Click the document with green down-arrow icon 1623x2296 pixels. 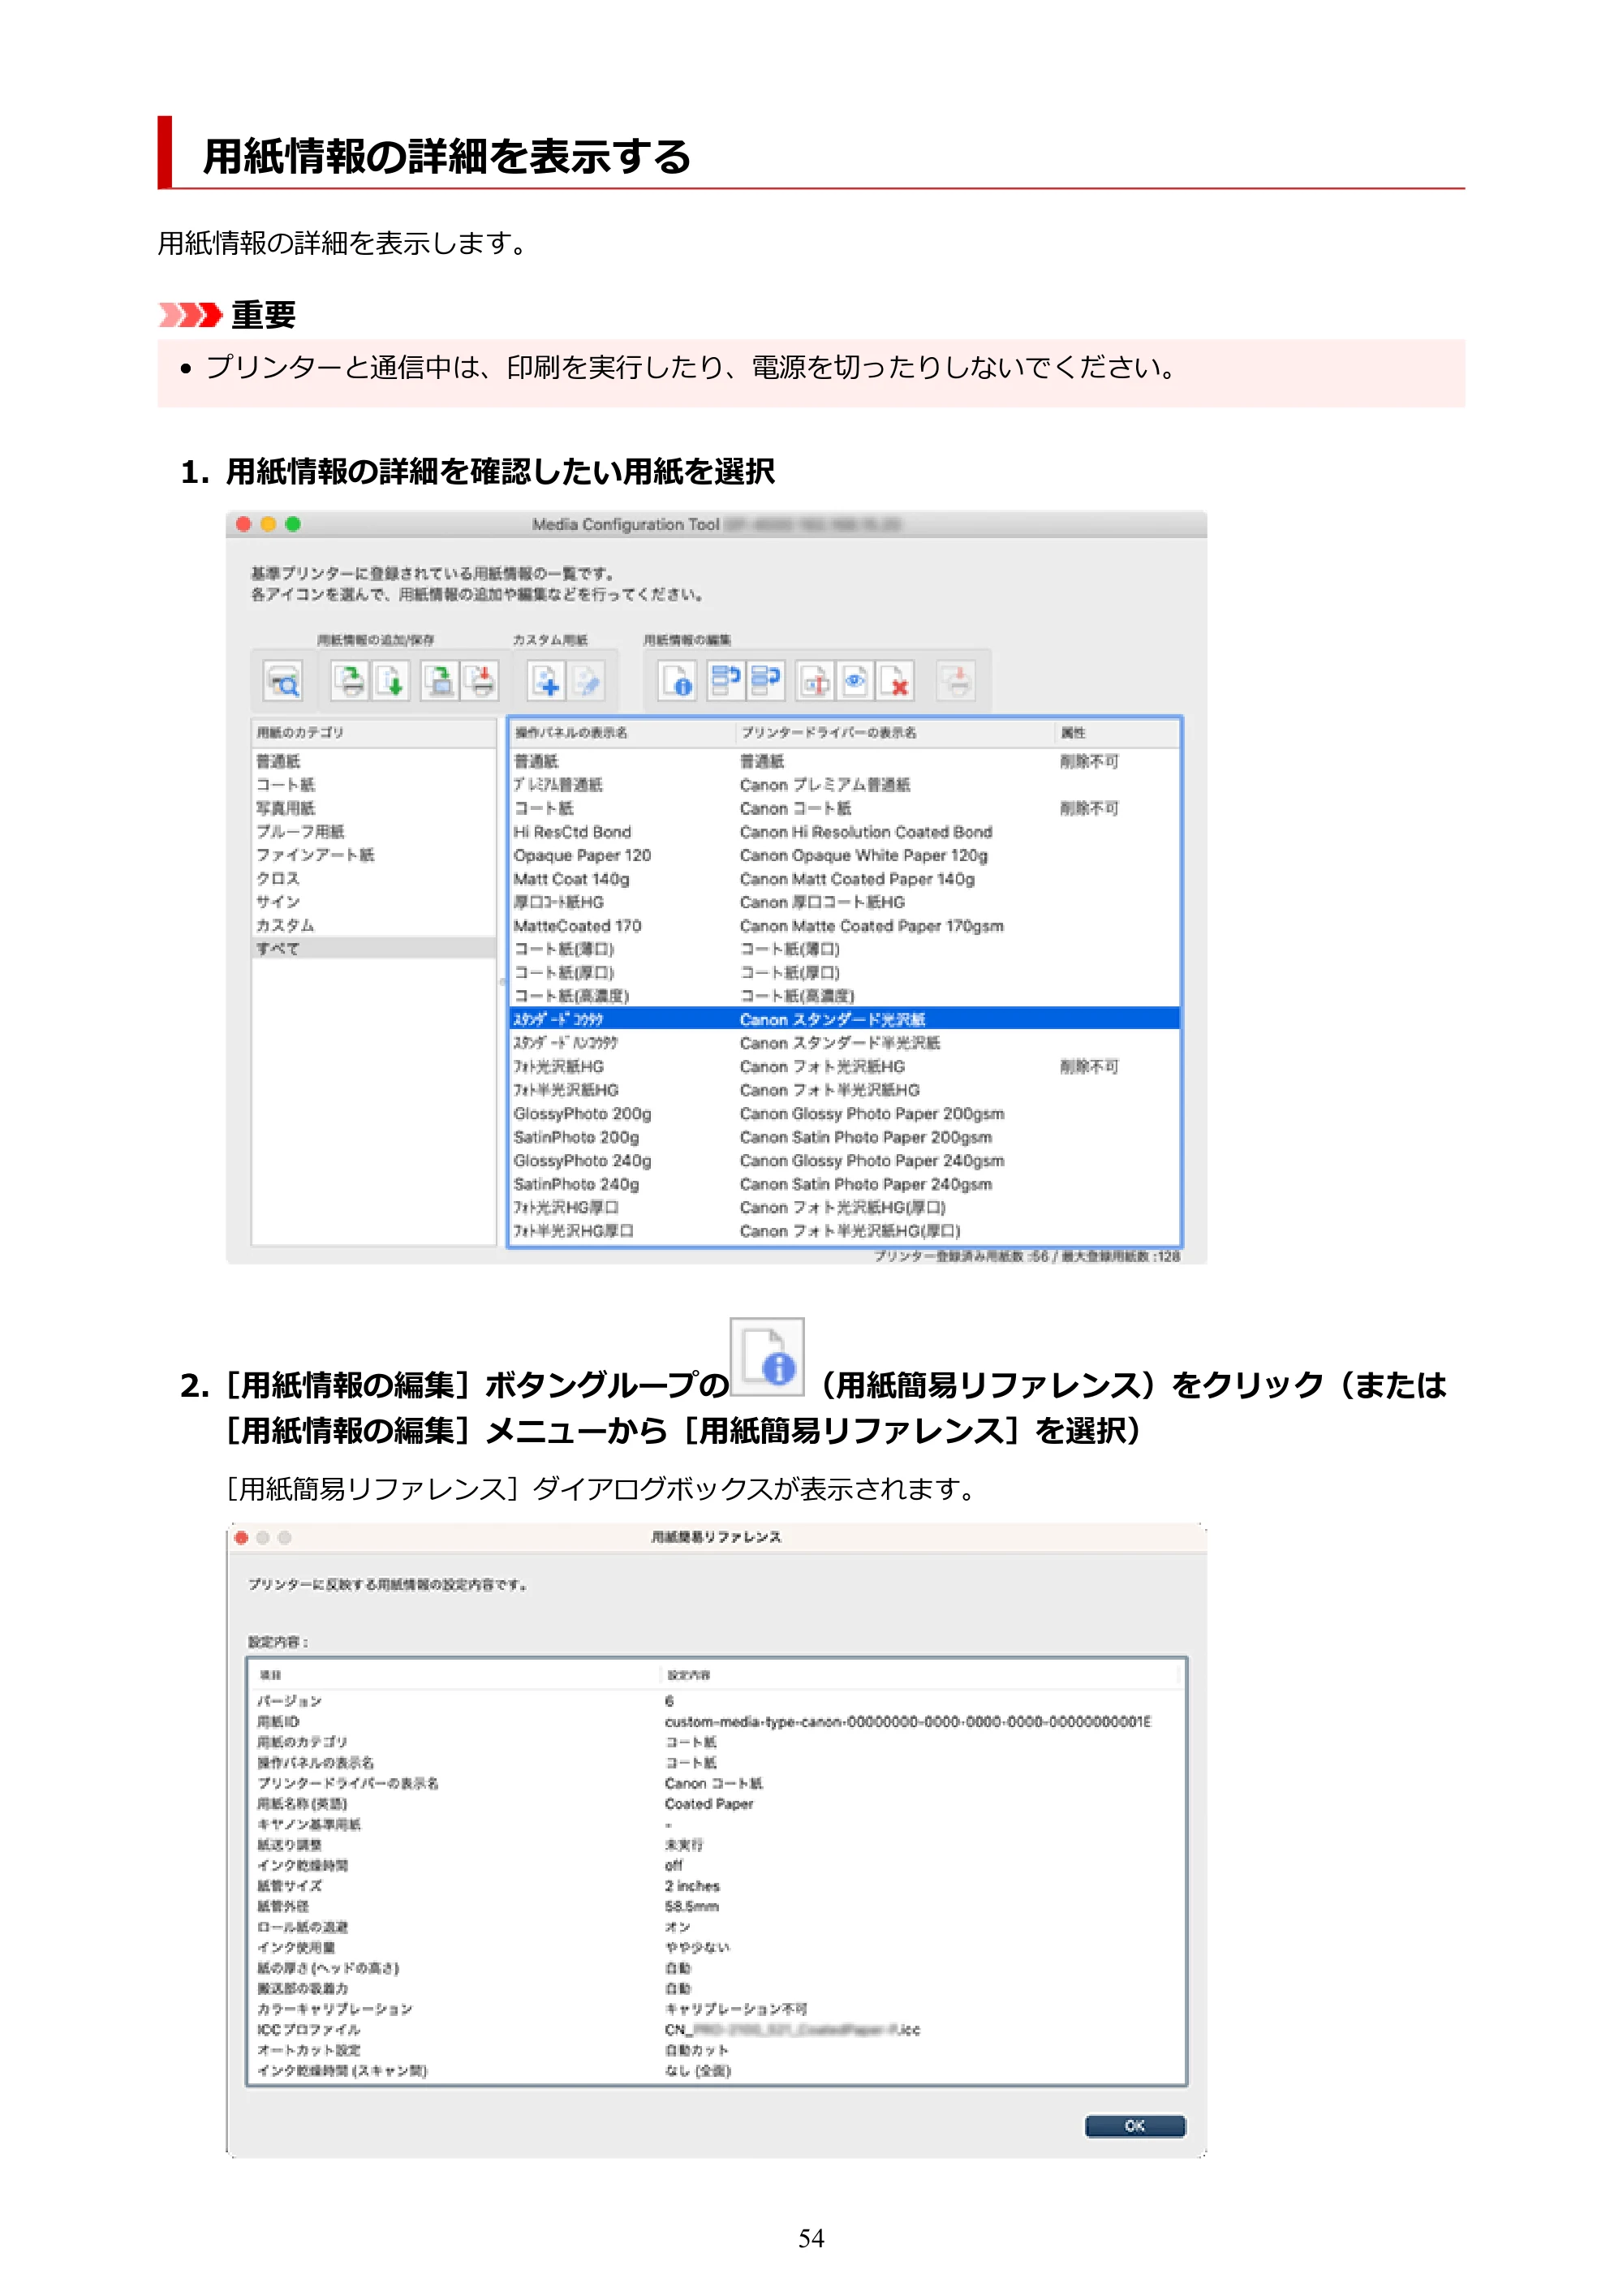(391, 681)
